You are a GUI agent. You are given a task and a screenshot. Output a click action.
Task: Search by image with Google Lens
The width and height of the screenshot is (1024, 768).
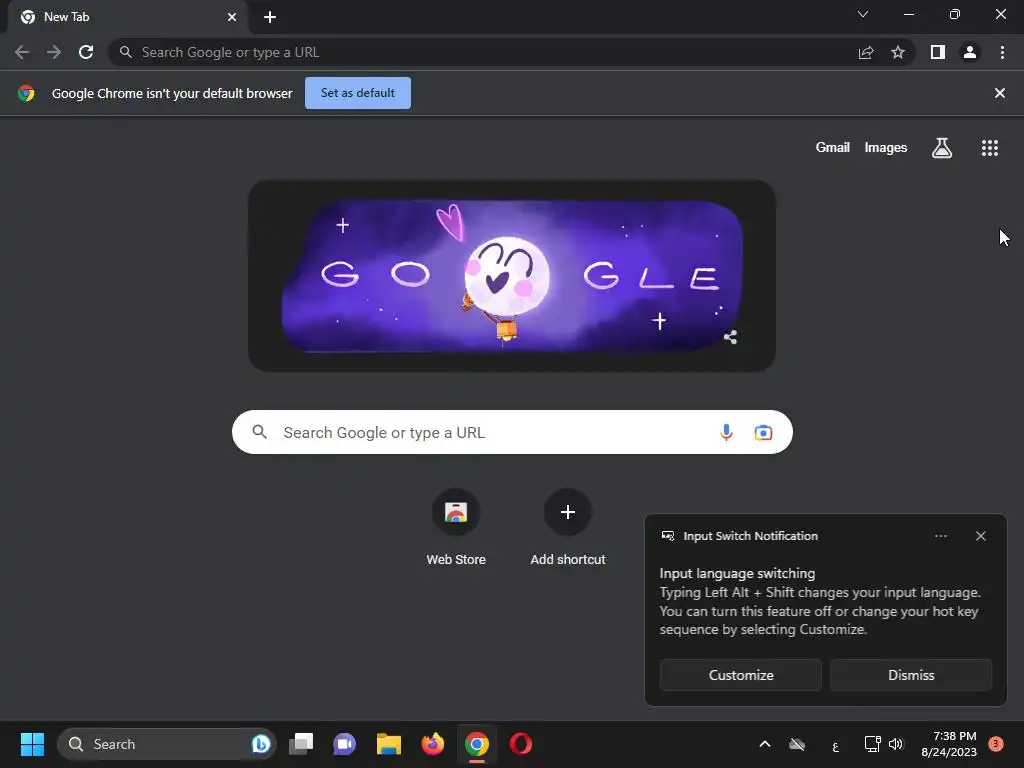click(763, 432)
